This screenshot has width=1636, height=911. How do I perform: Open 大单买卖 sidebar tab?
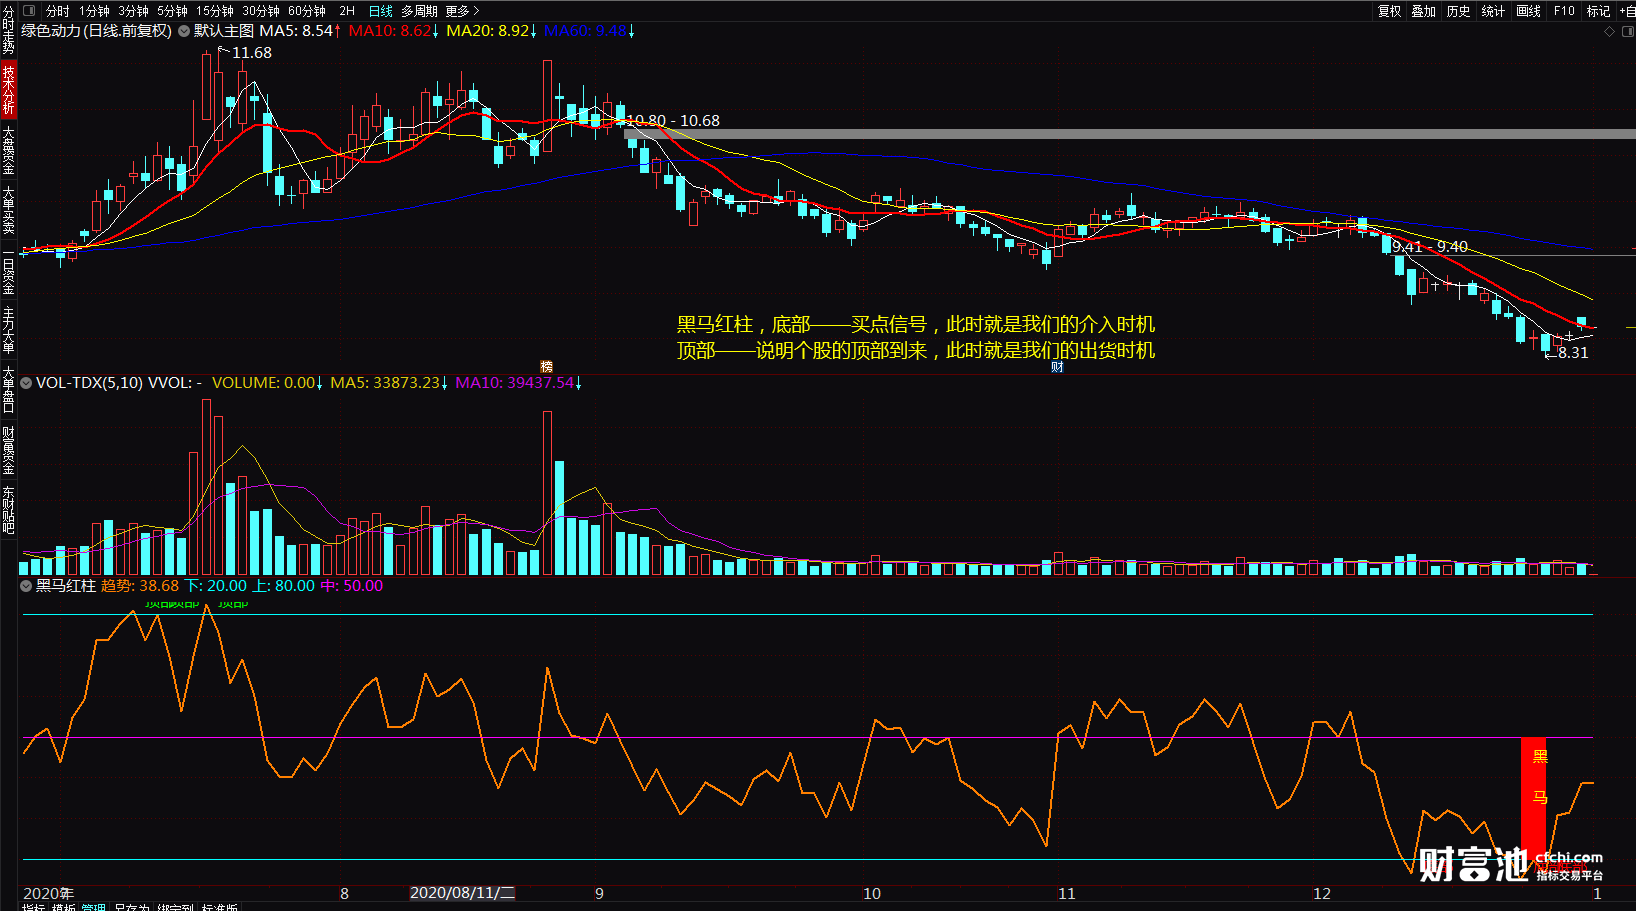[x=8, y=210]
